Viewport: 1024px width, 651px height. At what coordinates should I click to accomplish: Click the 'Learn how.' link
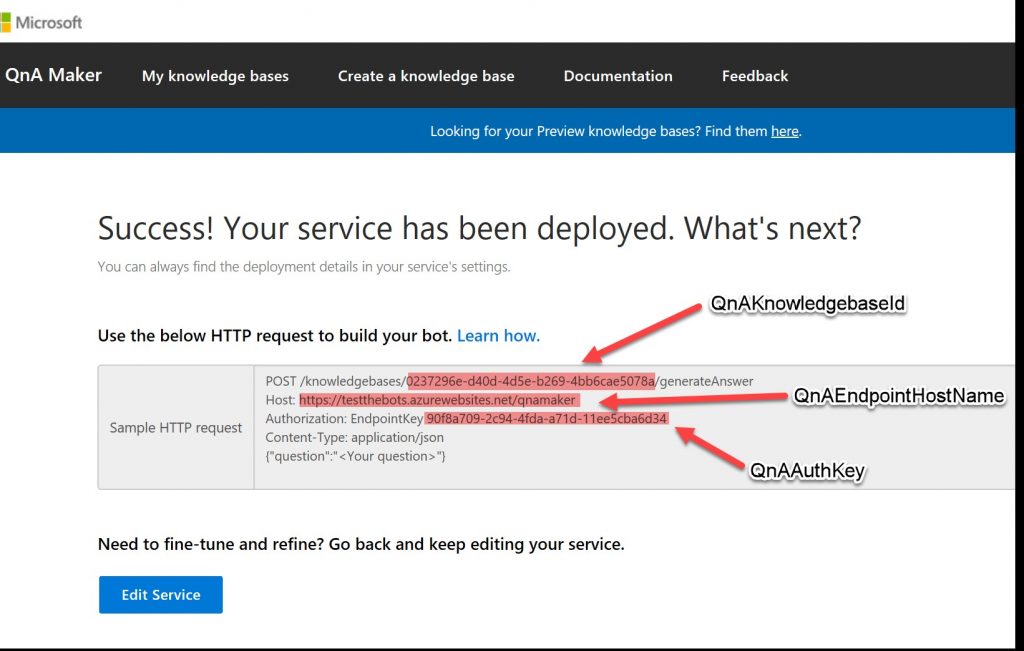coord(498,336)
